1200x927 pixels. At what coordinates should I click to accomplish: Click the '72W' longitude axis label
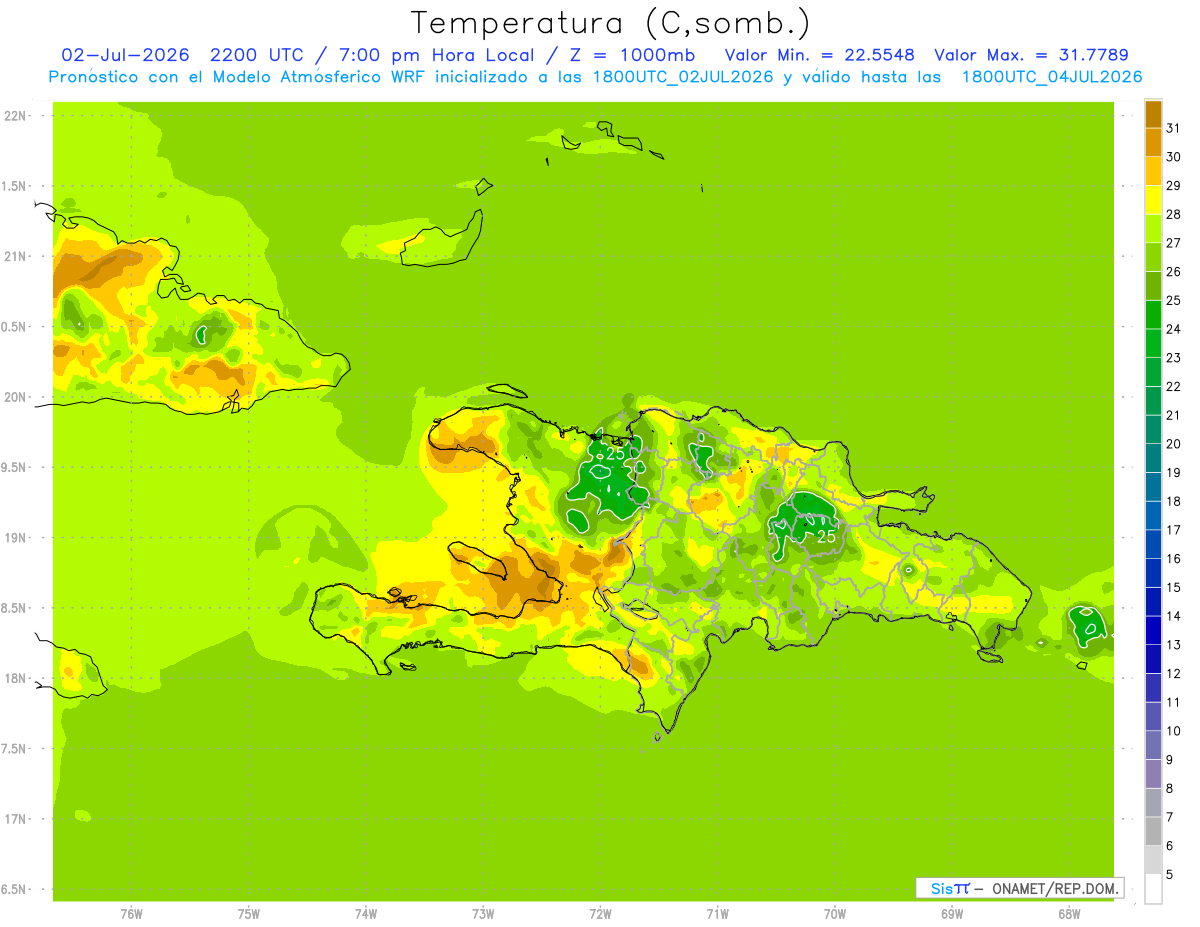pyautogui.click(x=600, y=914)
